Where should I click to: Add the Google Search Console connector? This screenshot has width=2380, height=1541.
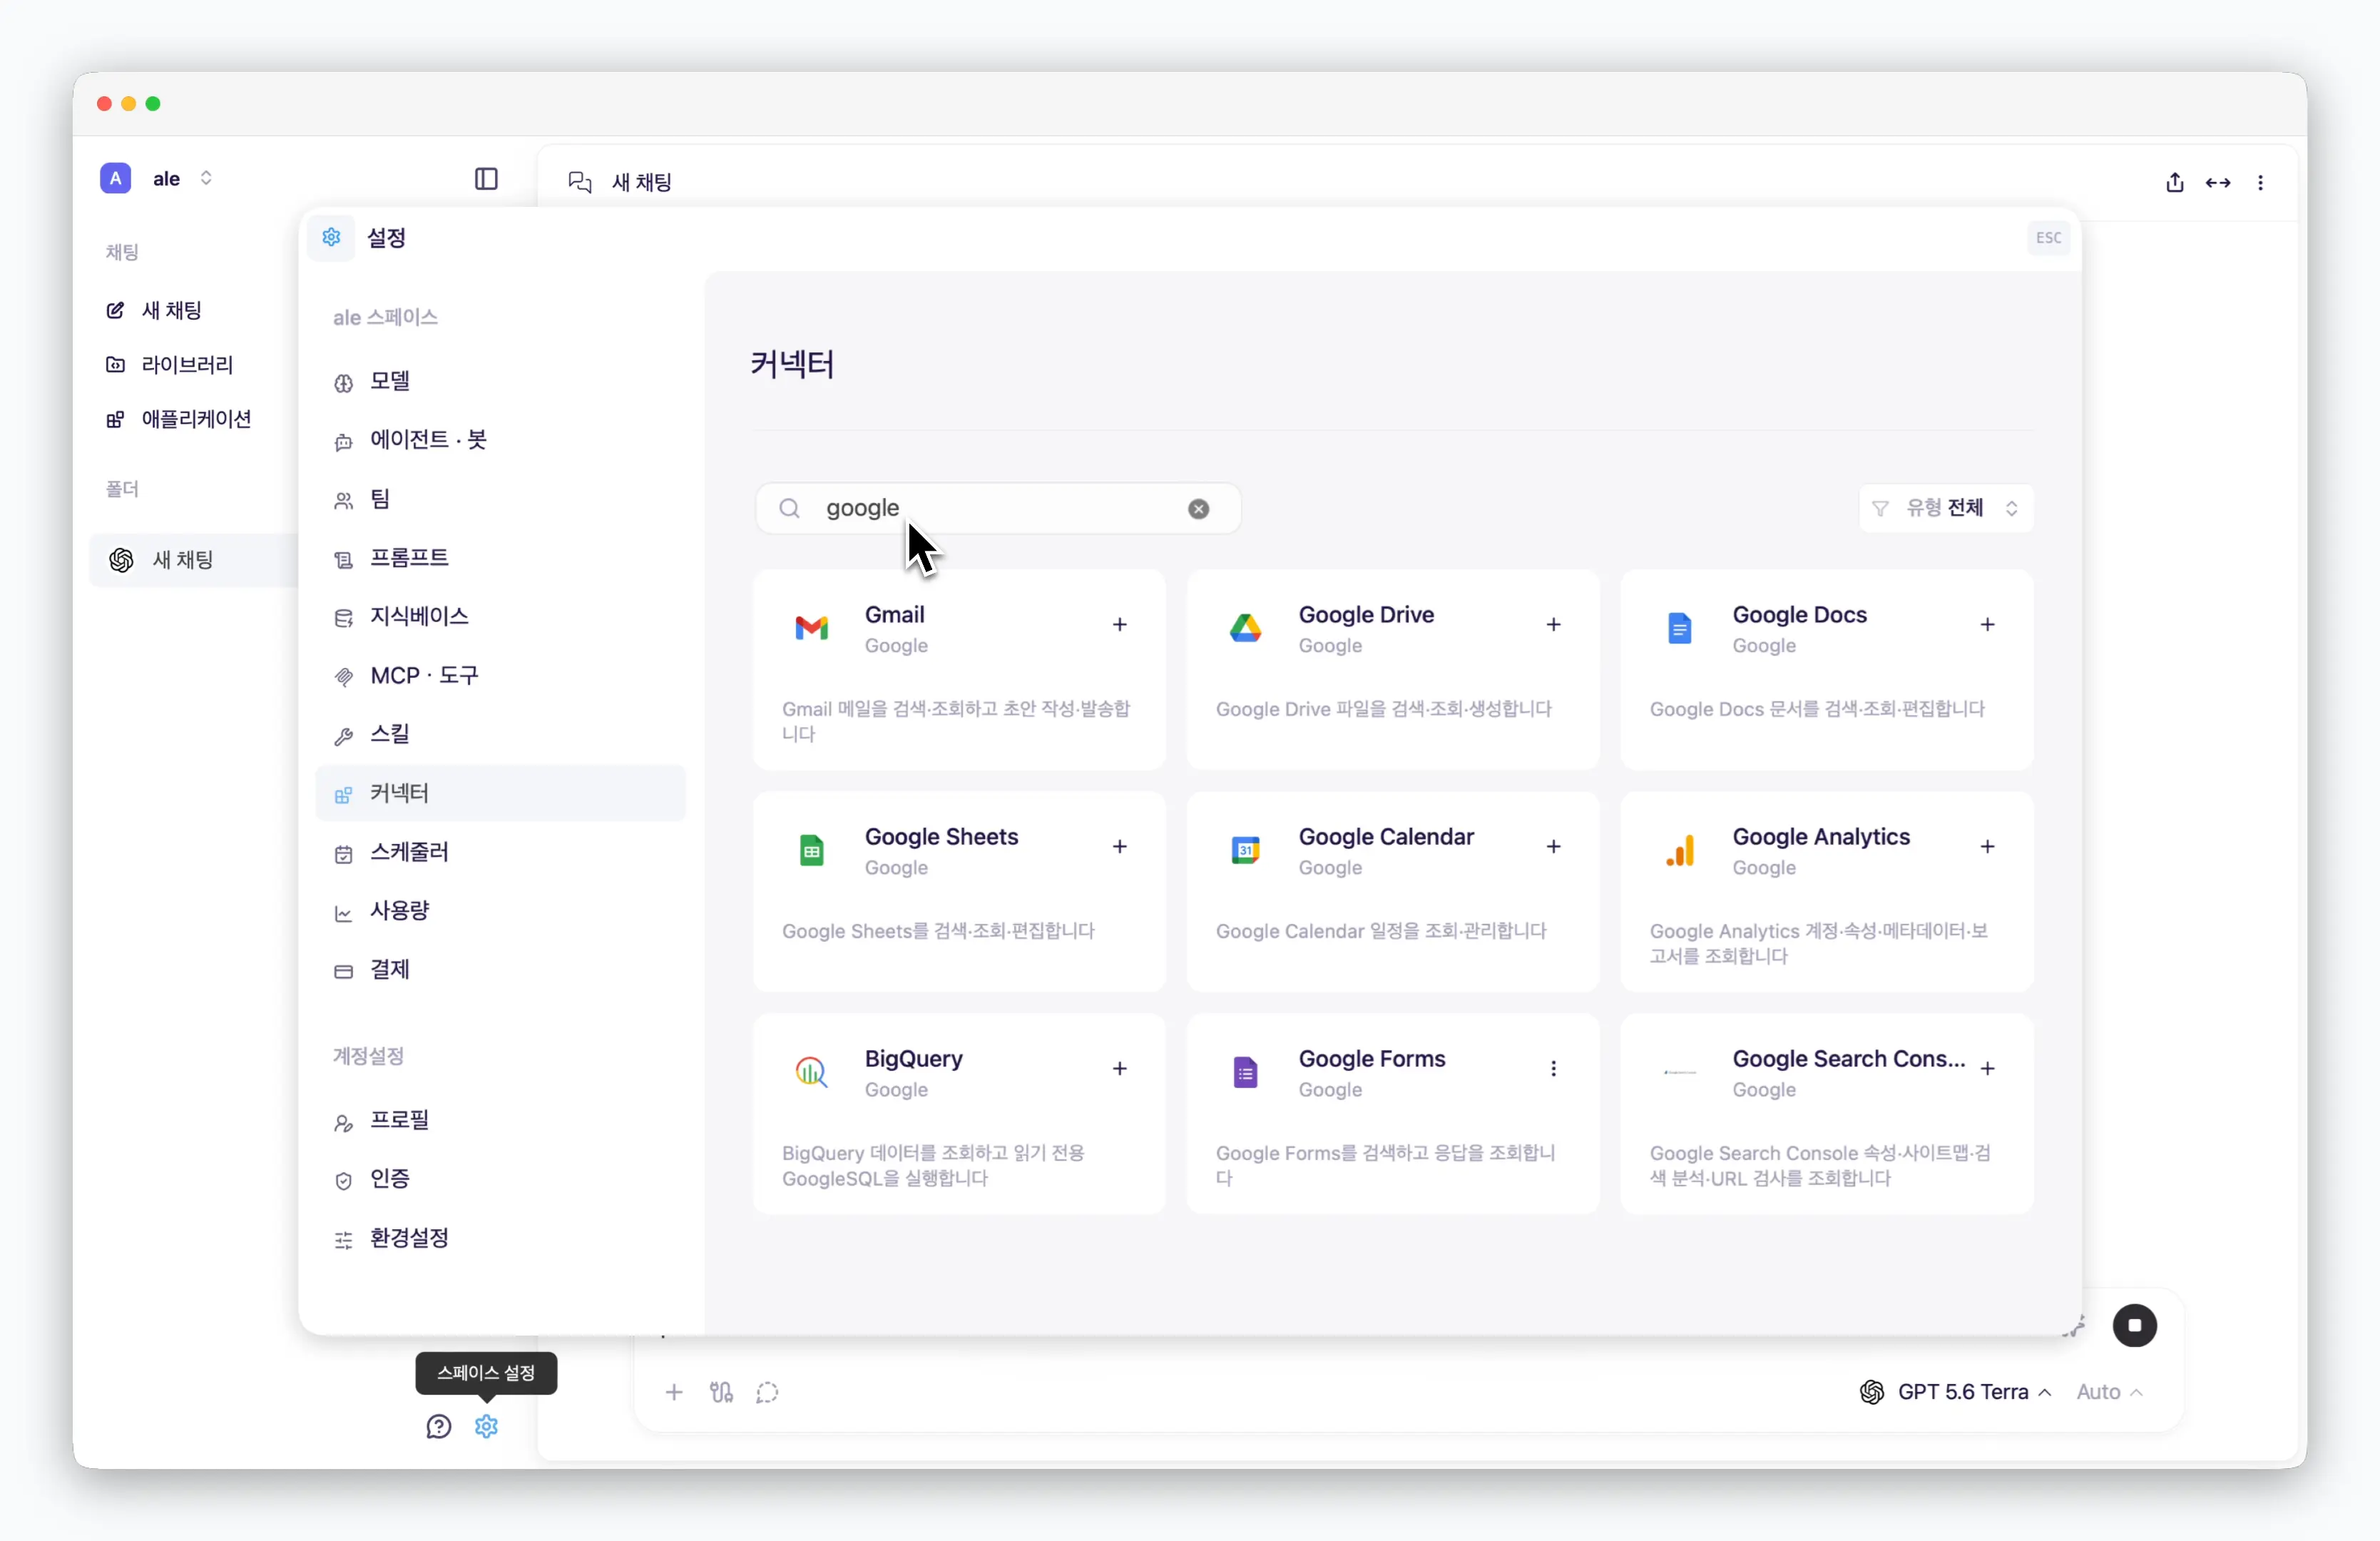(x=1987, y=1069)
